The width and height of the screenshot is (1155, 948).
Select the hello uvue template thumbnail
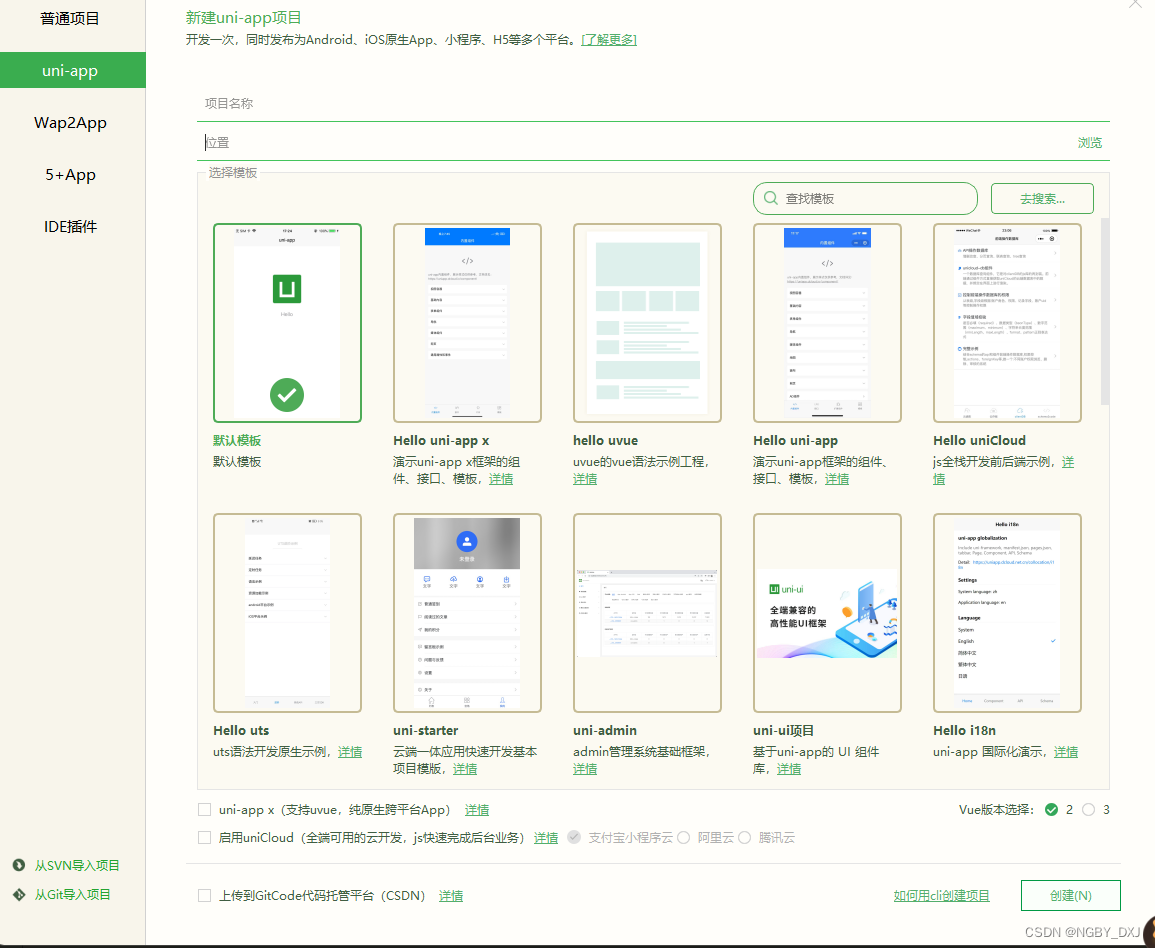647,323
